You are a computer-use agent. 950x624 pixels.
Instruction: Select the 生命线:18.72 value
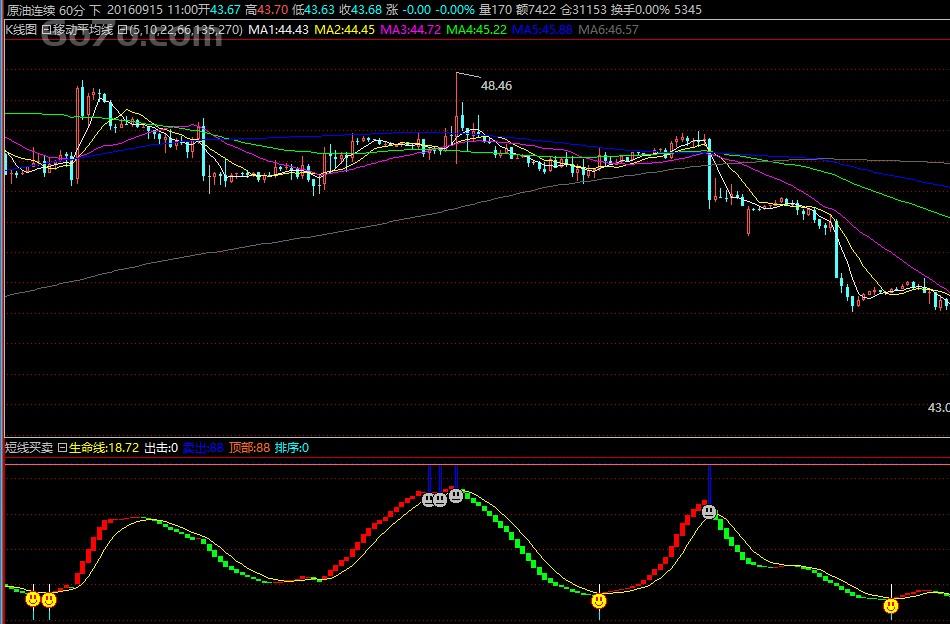(x=104, y=448)
